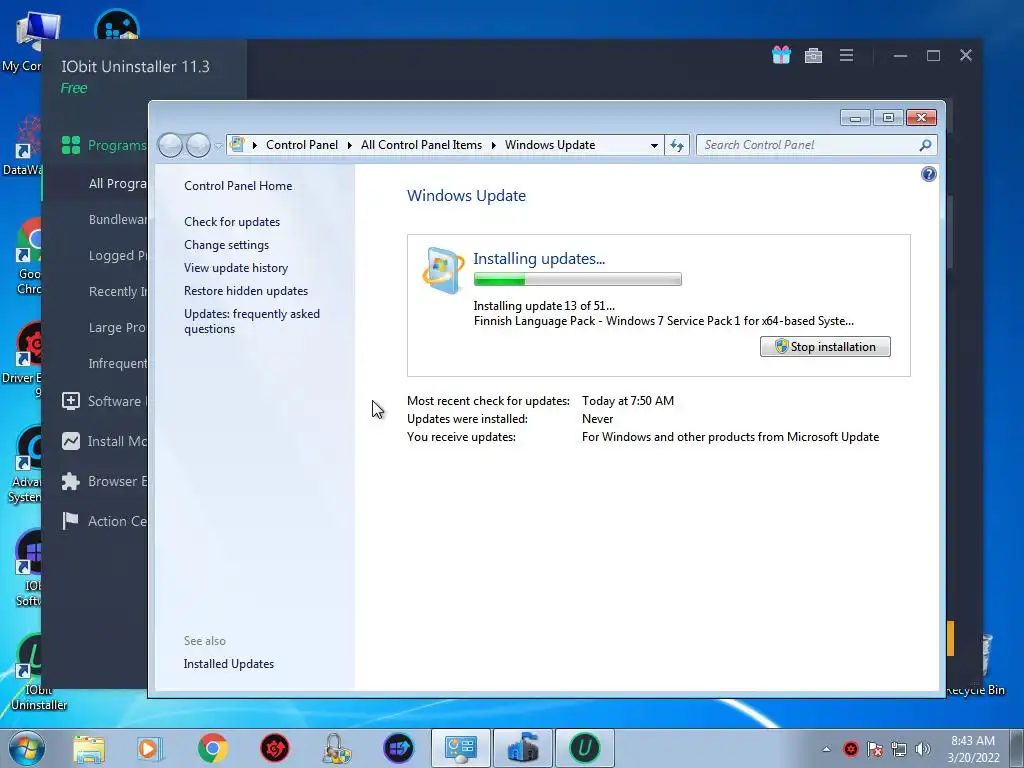Open Driver Booster red gear taskbar icon

(274, 748)
